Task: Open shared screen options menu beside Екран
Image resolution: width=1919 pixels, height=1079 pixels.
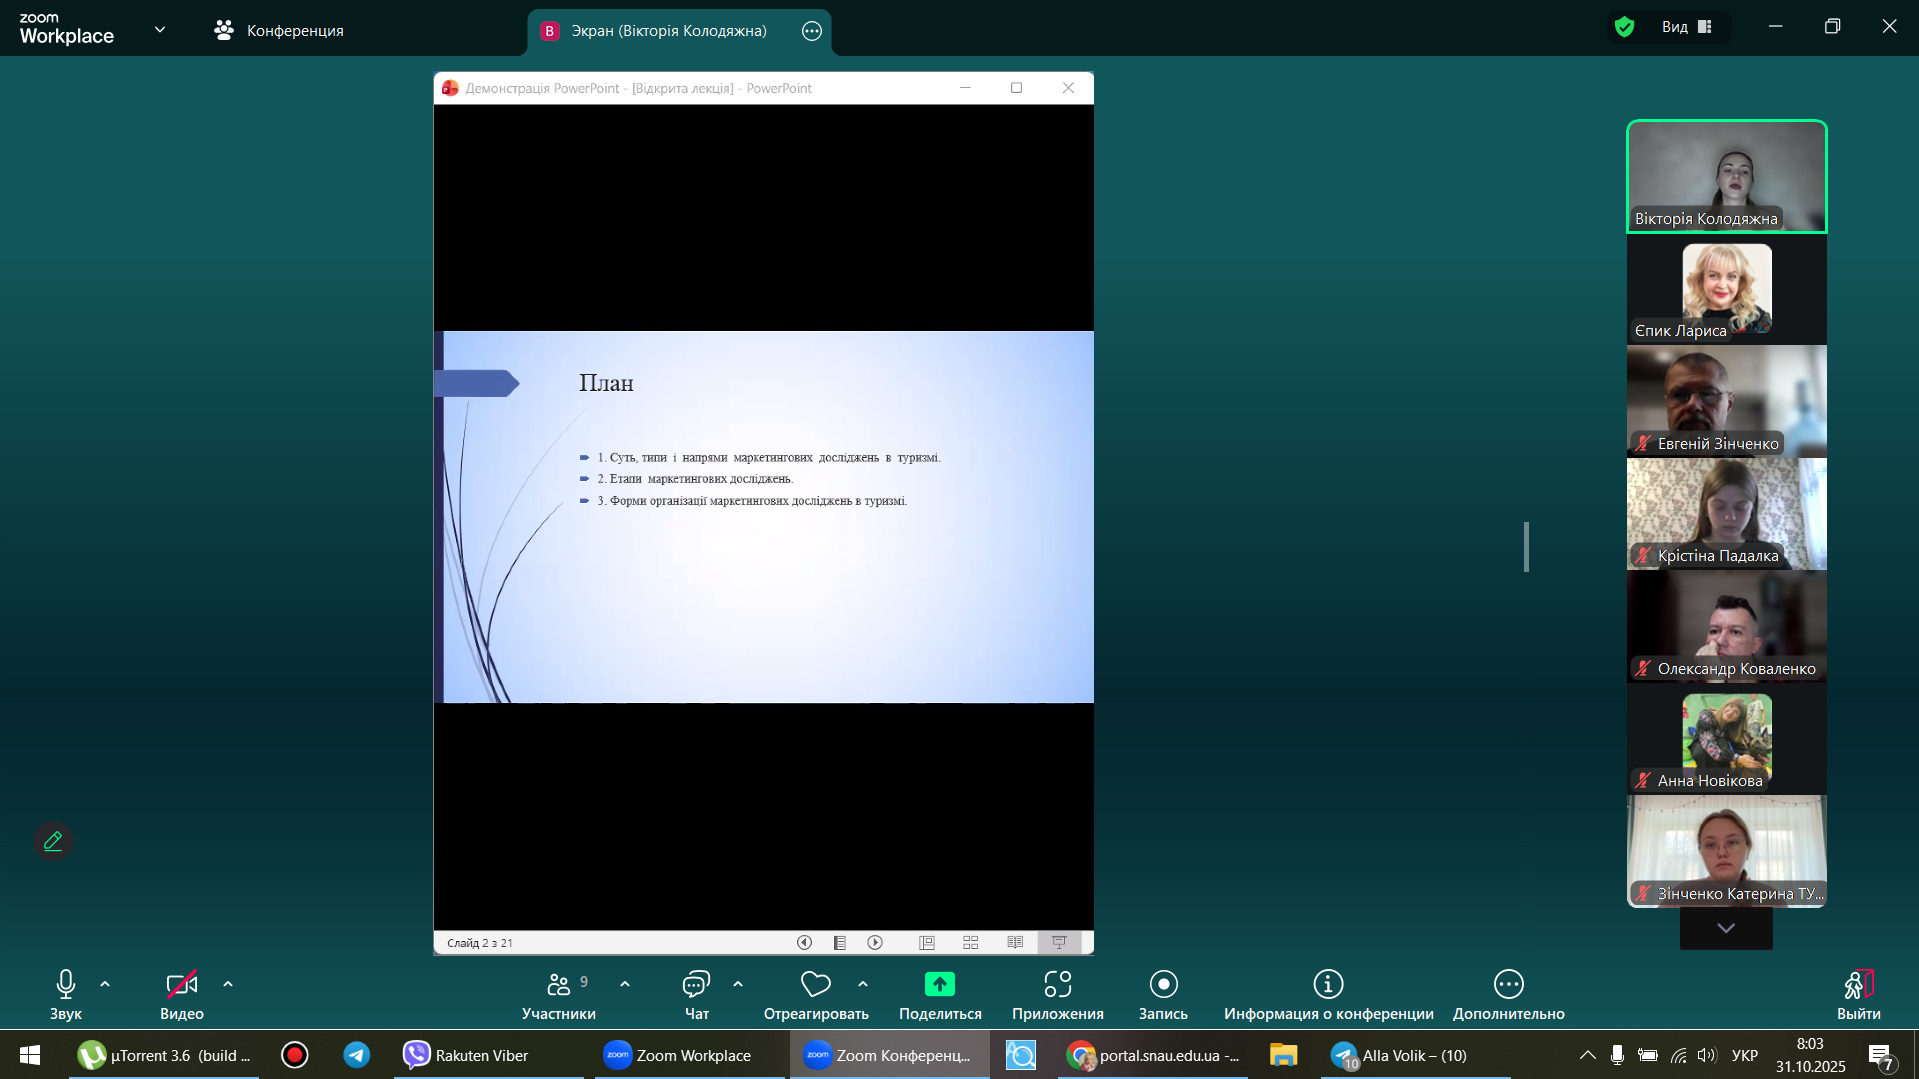Action: tap(812, 31)
